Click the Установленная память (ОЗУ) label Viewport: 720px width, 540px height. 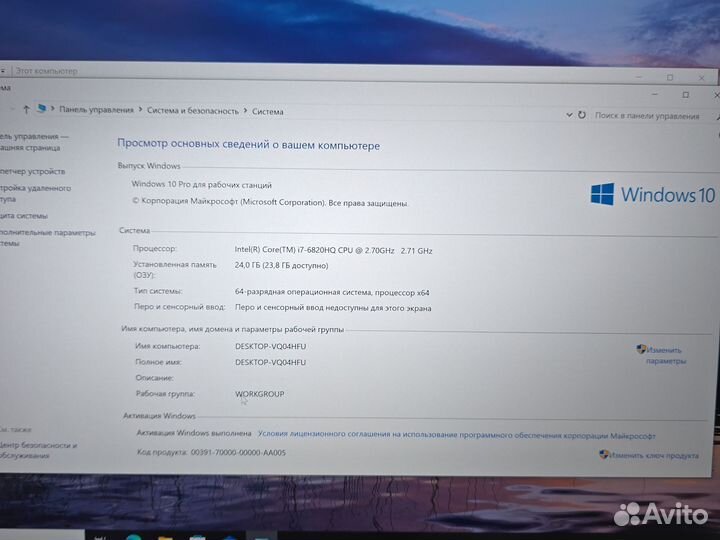174,270
